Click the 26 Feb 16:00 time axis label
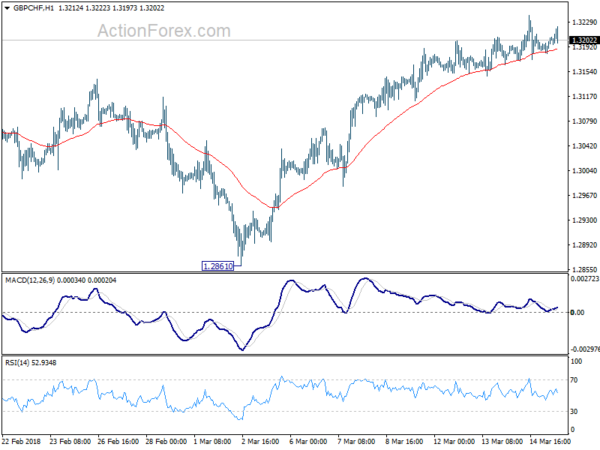 point(118,441)
